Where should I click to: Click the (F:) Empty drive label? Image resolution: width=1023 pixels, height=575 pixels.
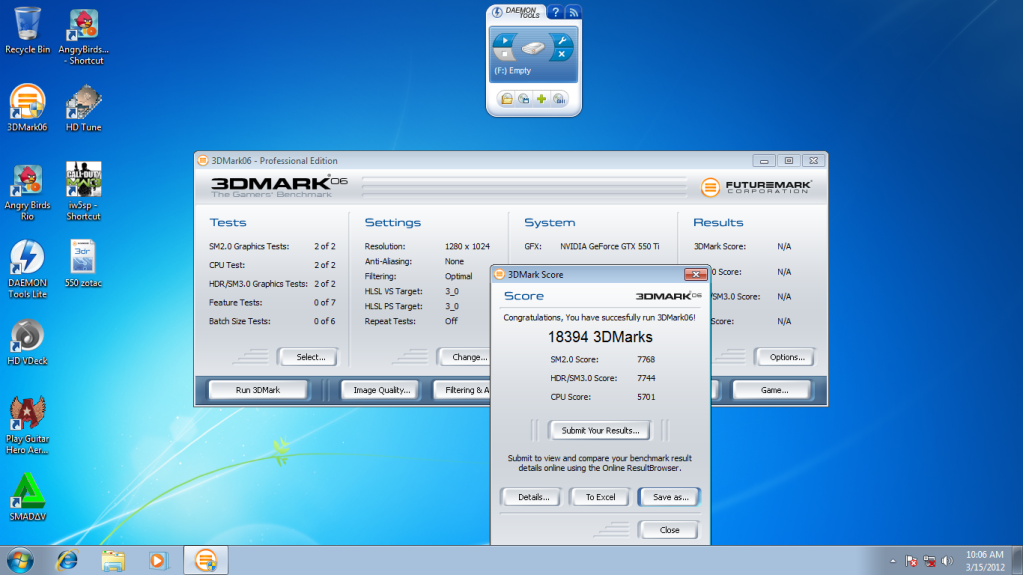[x=512, y=70]
